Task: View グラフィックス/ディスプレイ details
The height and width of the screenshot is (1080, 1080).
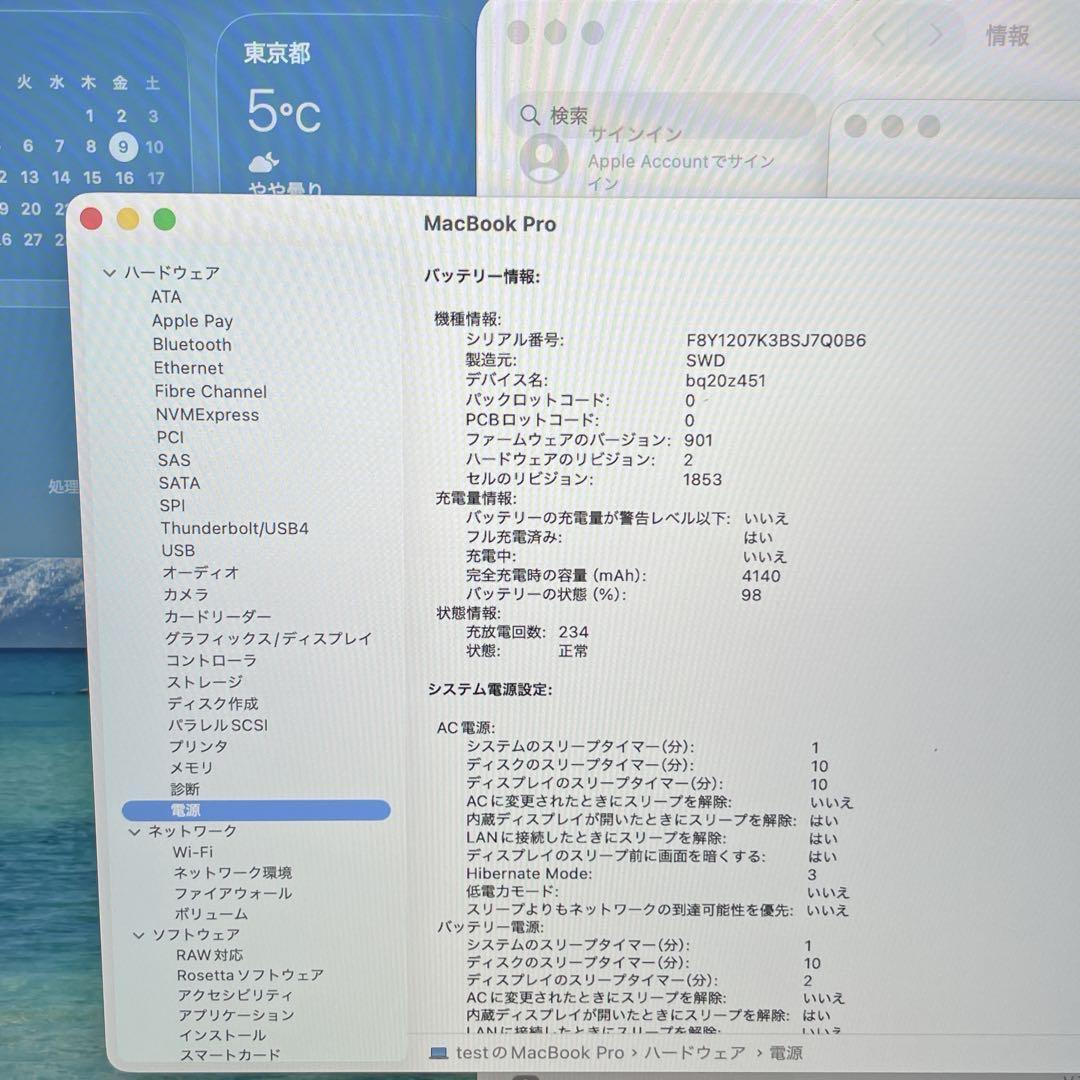Action: click(270, 638)
